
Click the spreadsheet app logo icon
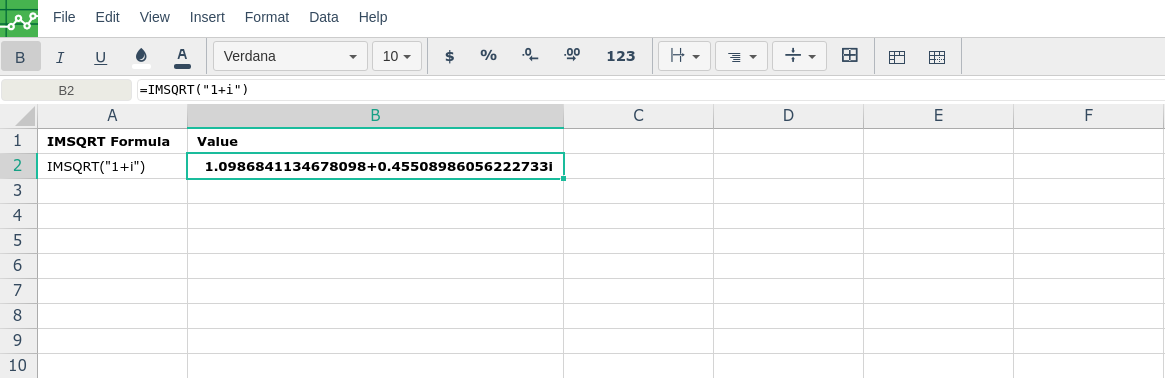(19, 18)
